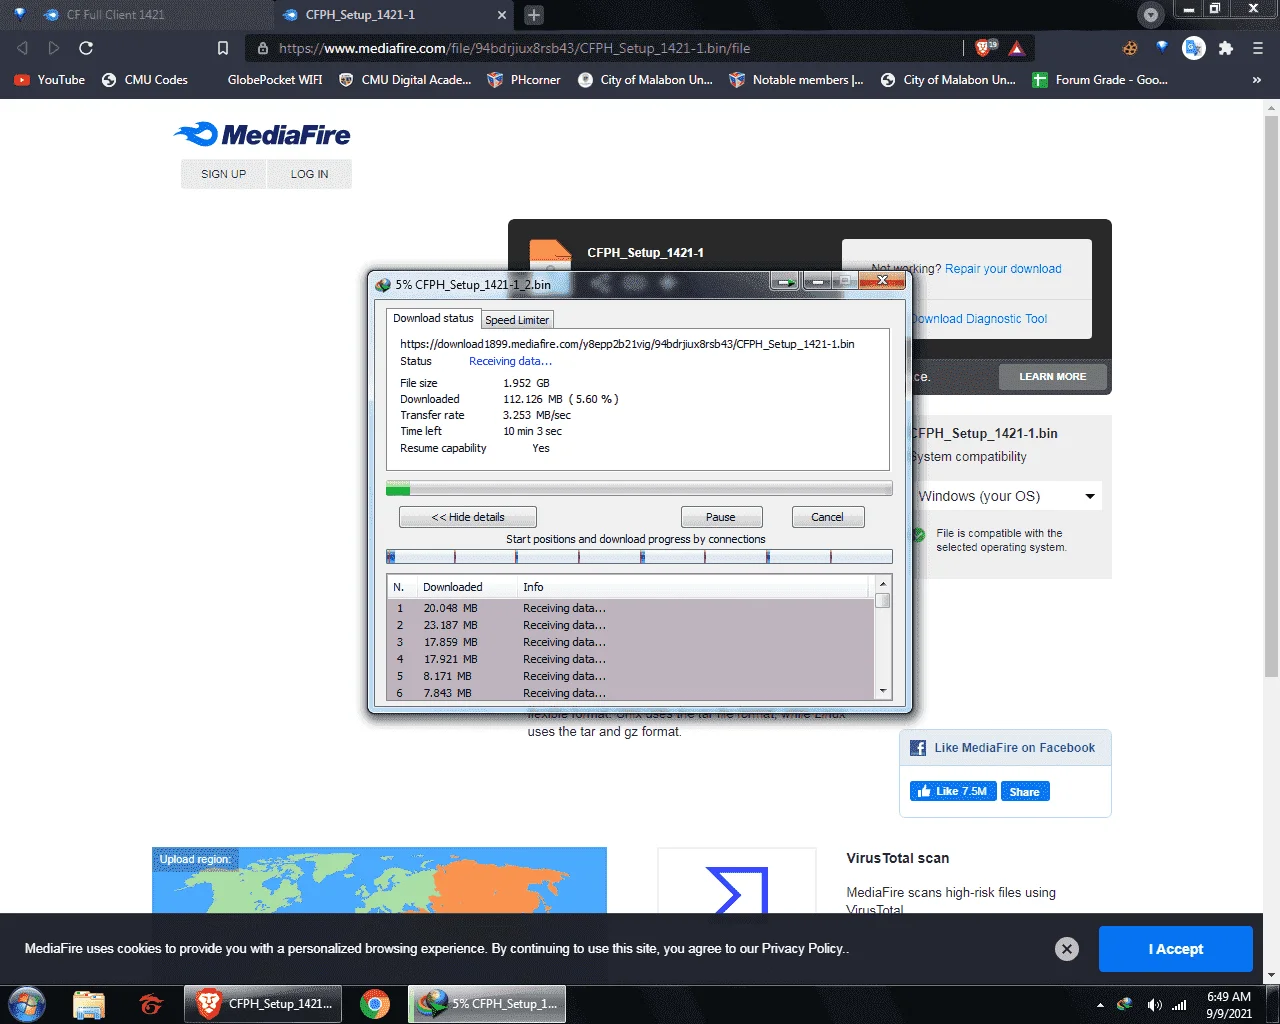
Task: Click the cookie extension icon
Action: click(x=1130, y=48)
